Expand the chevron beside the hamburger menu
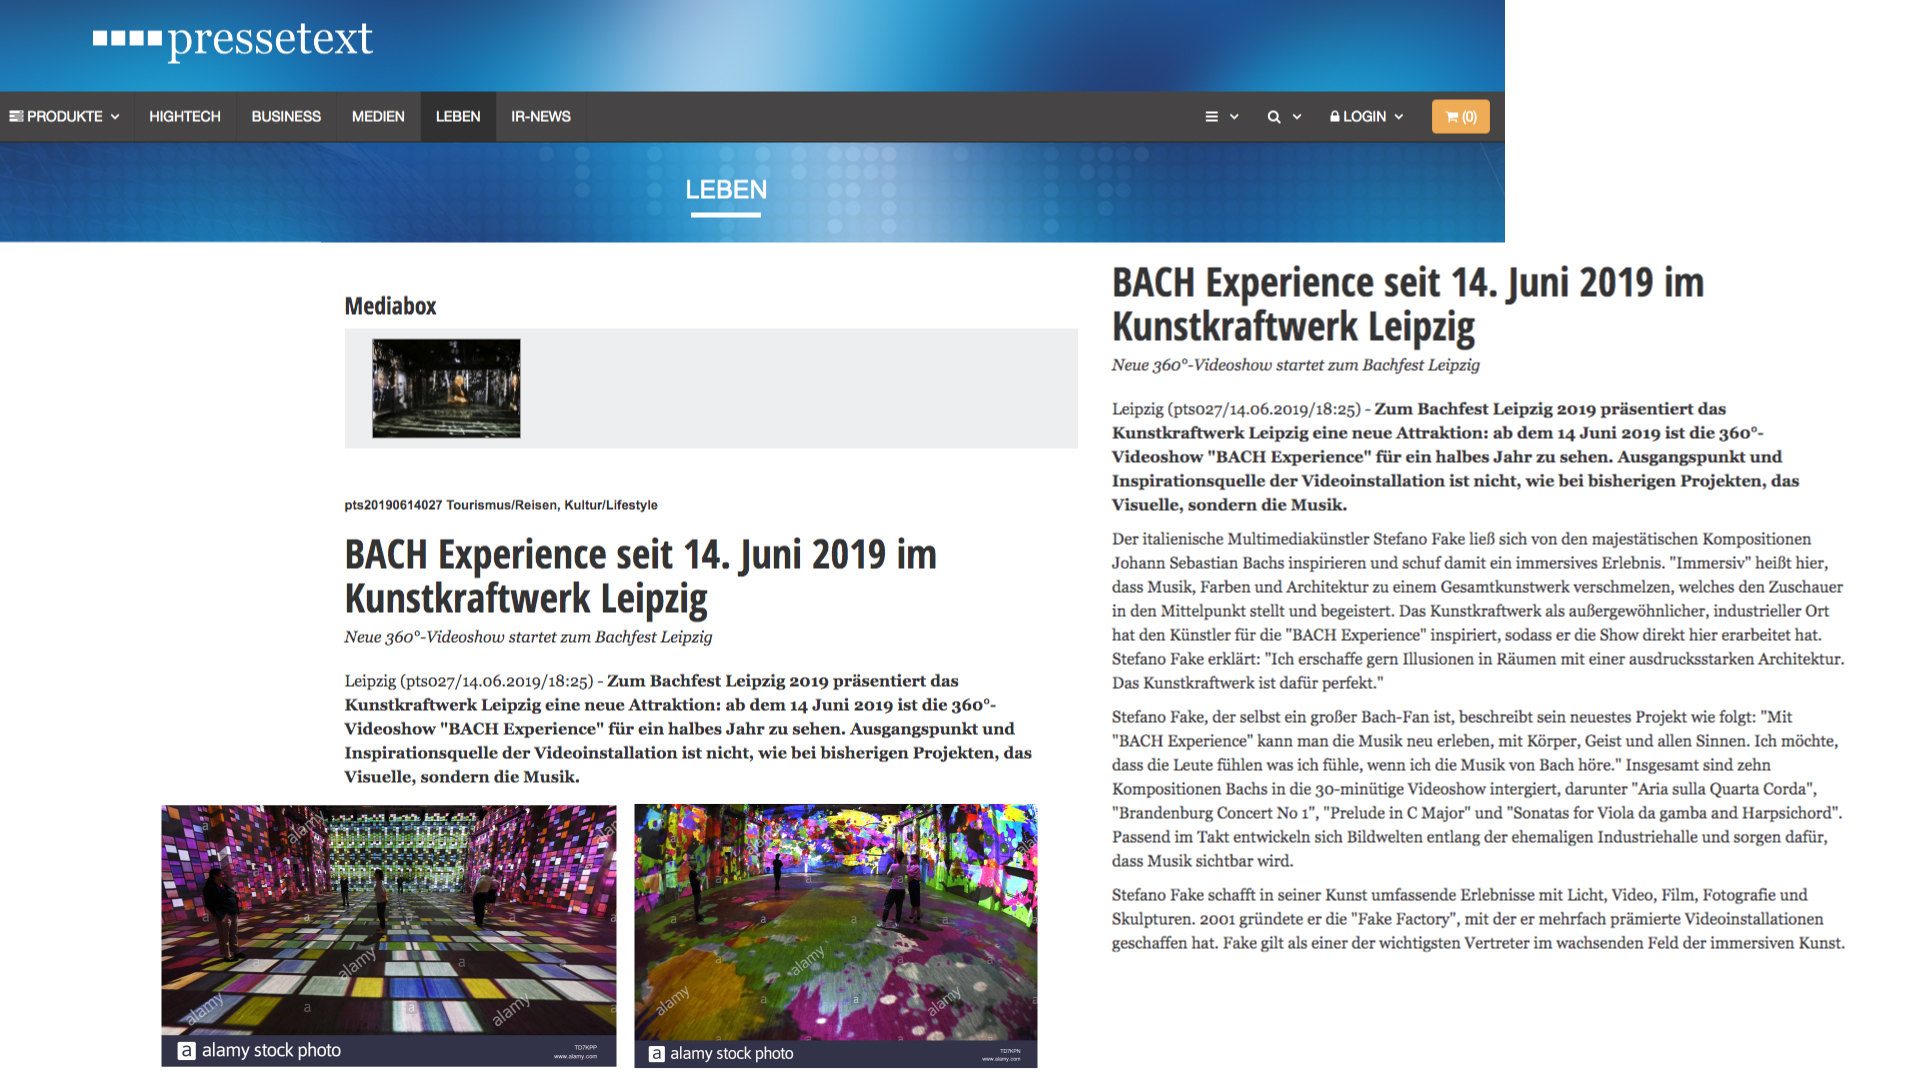 [1234, 117]
